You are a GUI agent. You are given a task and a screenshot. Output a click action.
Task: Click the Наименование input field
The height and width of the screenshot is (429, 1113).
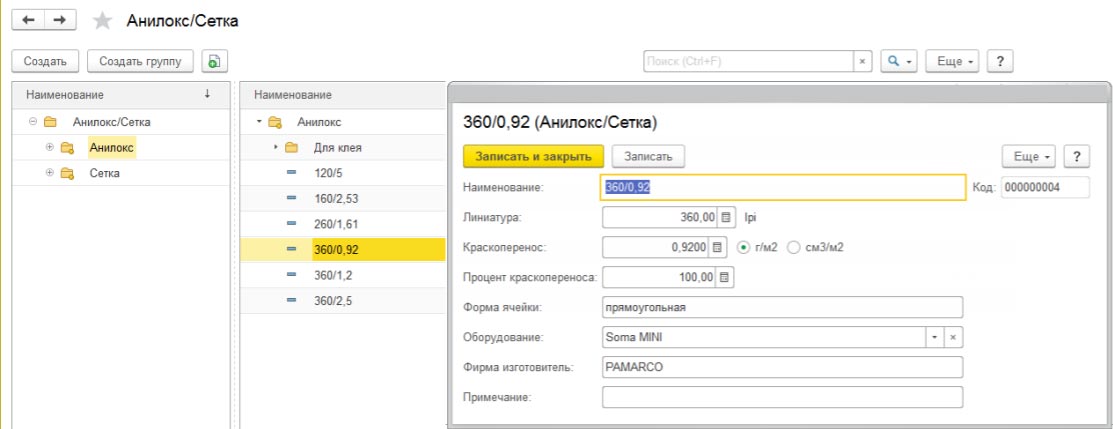[x=783, y=187]
